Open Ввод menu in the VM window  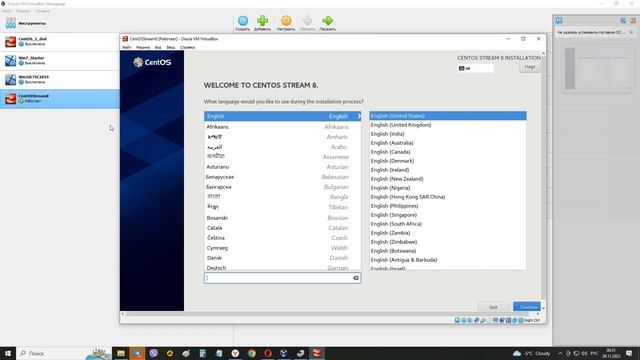(x=171, y=47)
